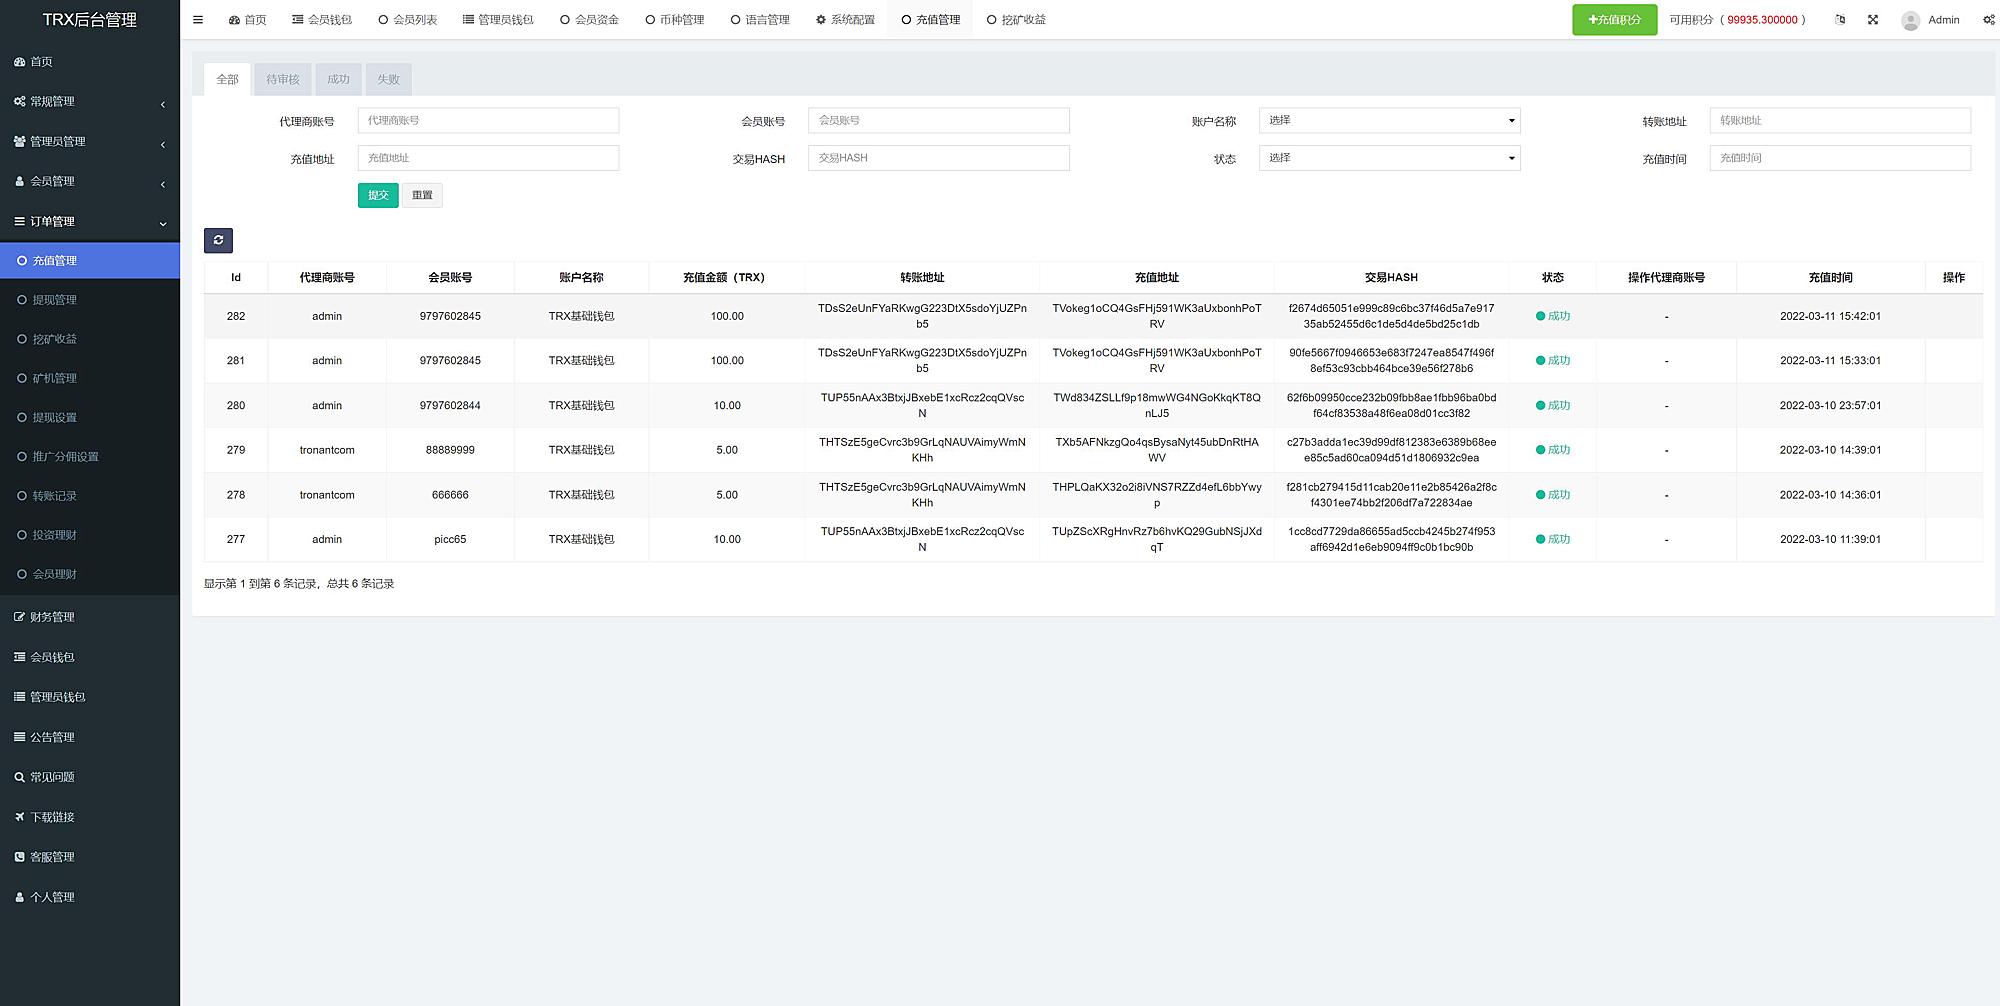Open 下载链接 in the sidebar
The image size is (2000, 1006).
[x=52, y=817]
